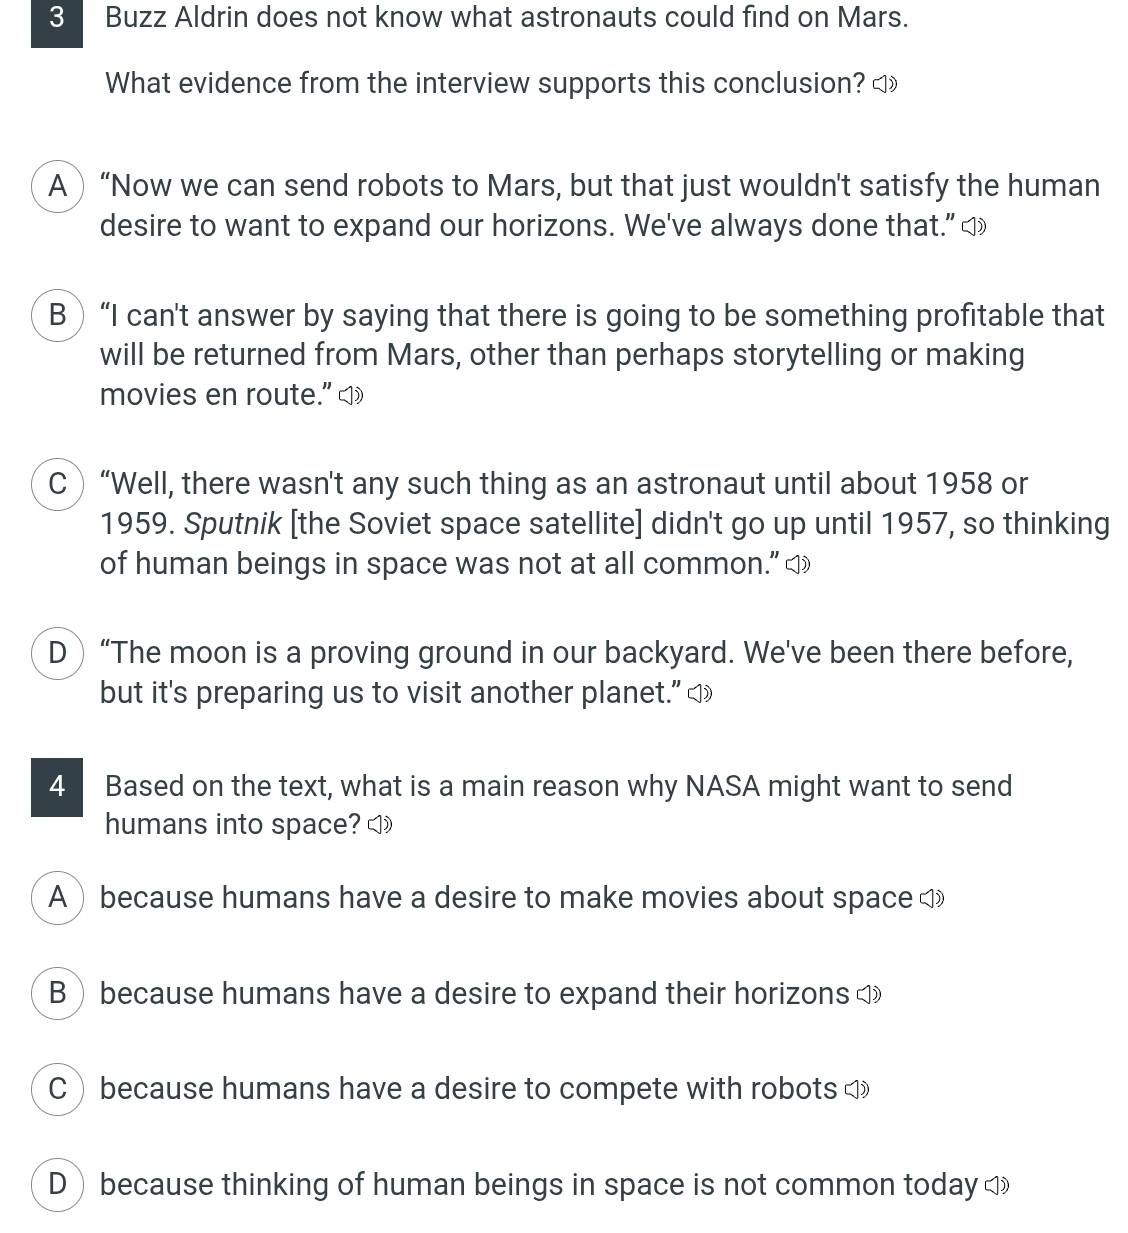Choose option D for question 3

(x=57, y=654)
